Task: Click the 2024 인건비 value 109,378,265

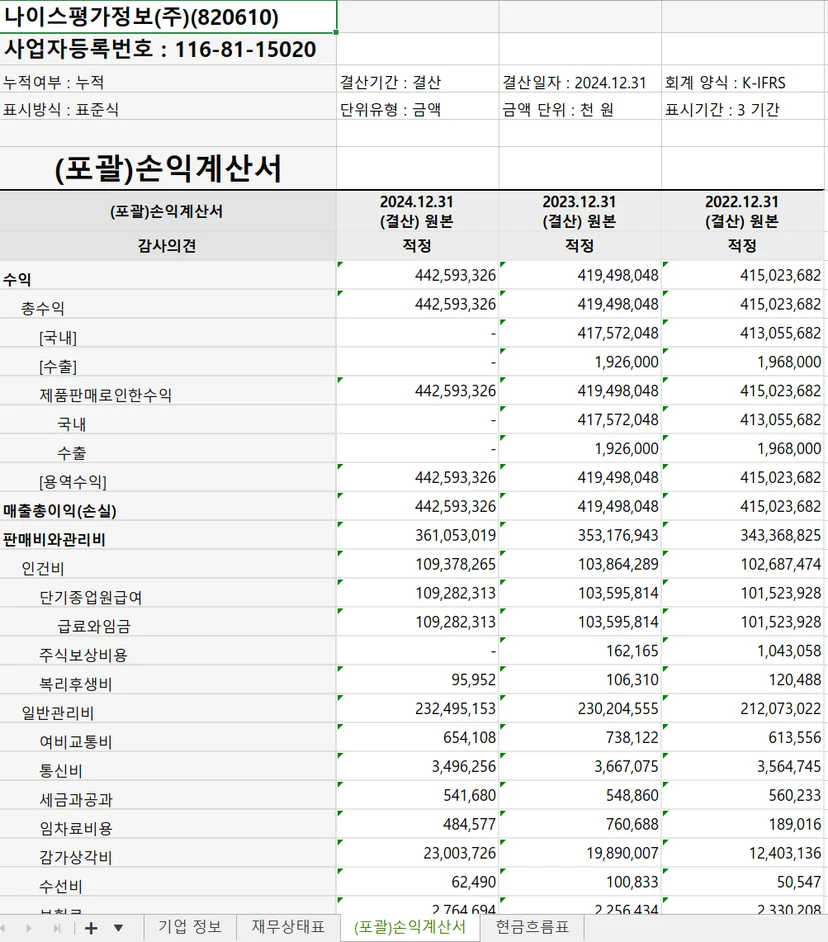Action: coord(418,564)
